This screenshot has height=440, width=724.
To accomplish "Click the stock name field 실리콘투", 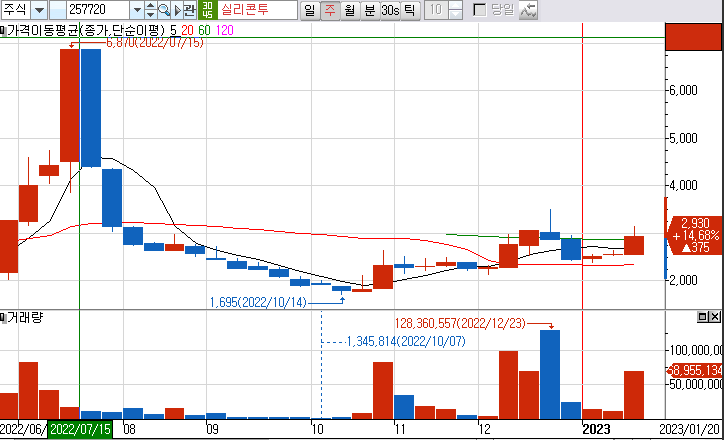I will tap(258, 10).
